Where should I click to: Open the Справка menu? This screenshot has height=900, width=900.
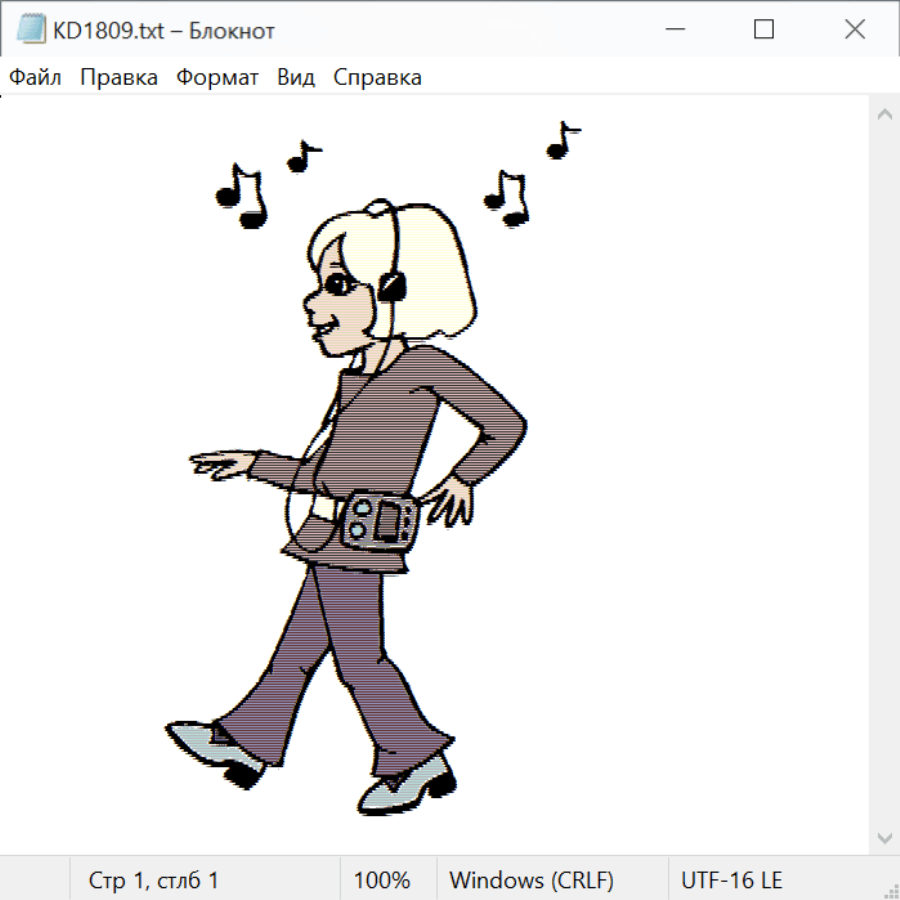pos(377,78)
